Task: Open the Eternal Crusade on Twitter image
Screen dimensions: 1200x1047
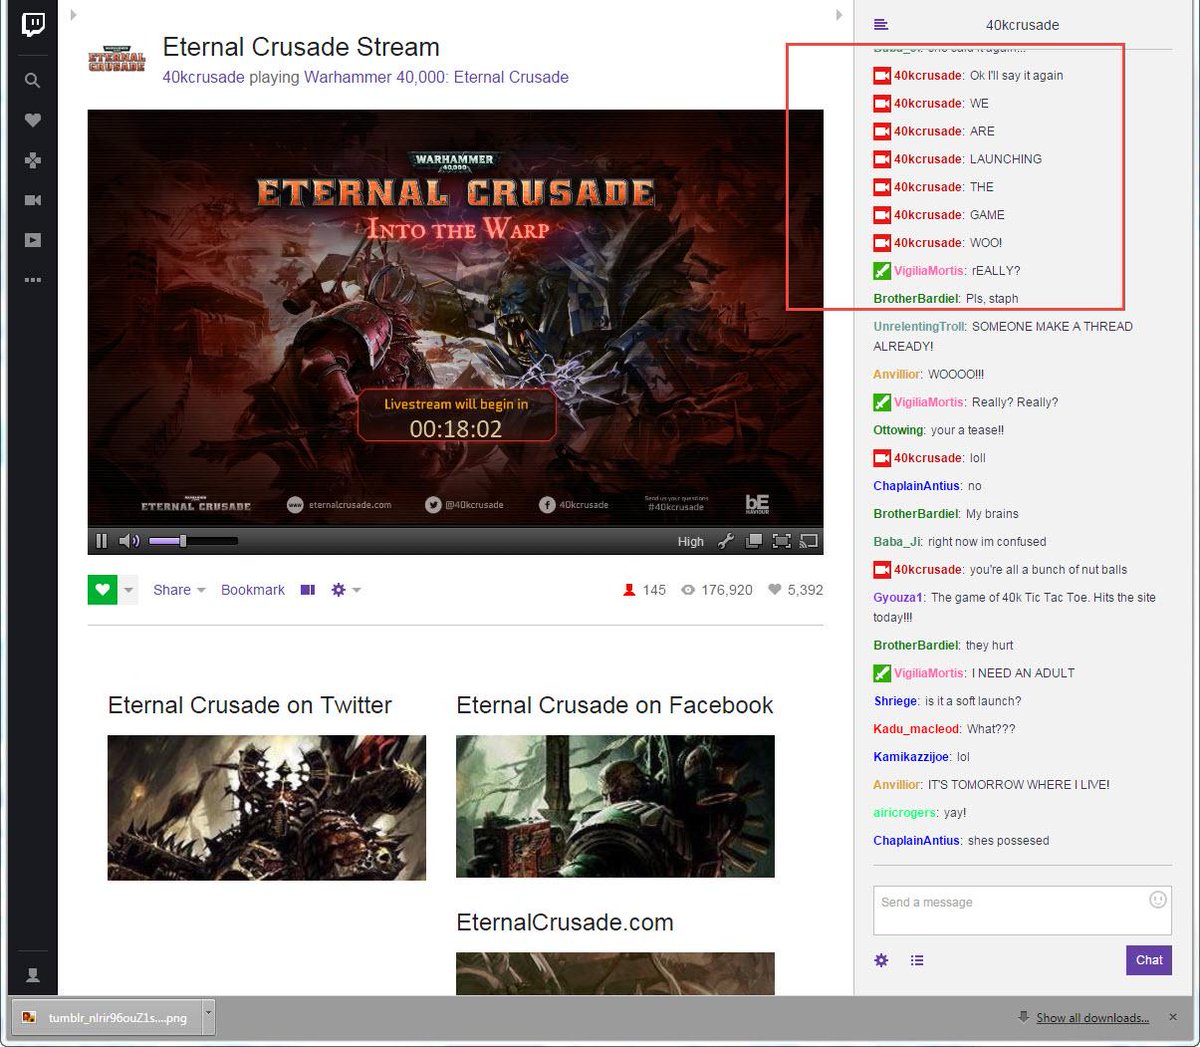Action: click(x=267, y=808)
